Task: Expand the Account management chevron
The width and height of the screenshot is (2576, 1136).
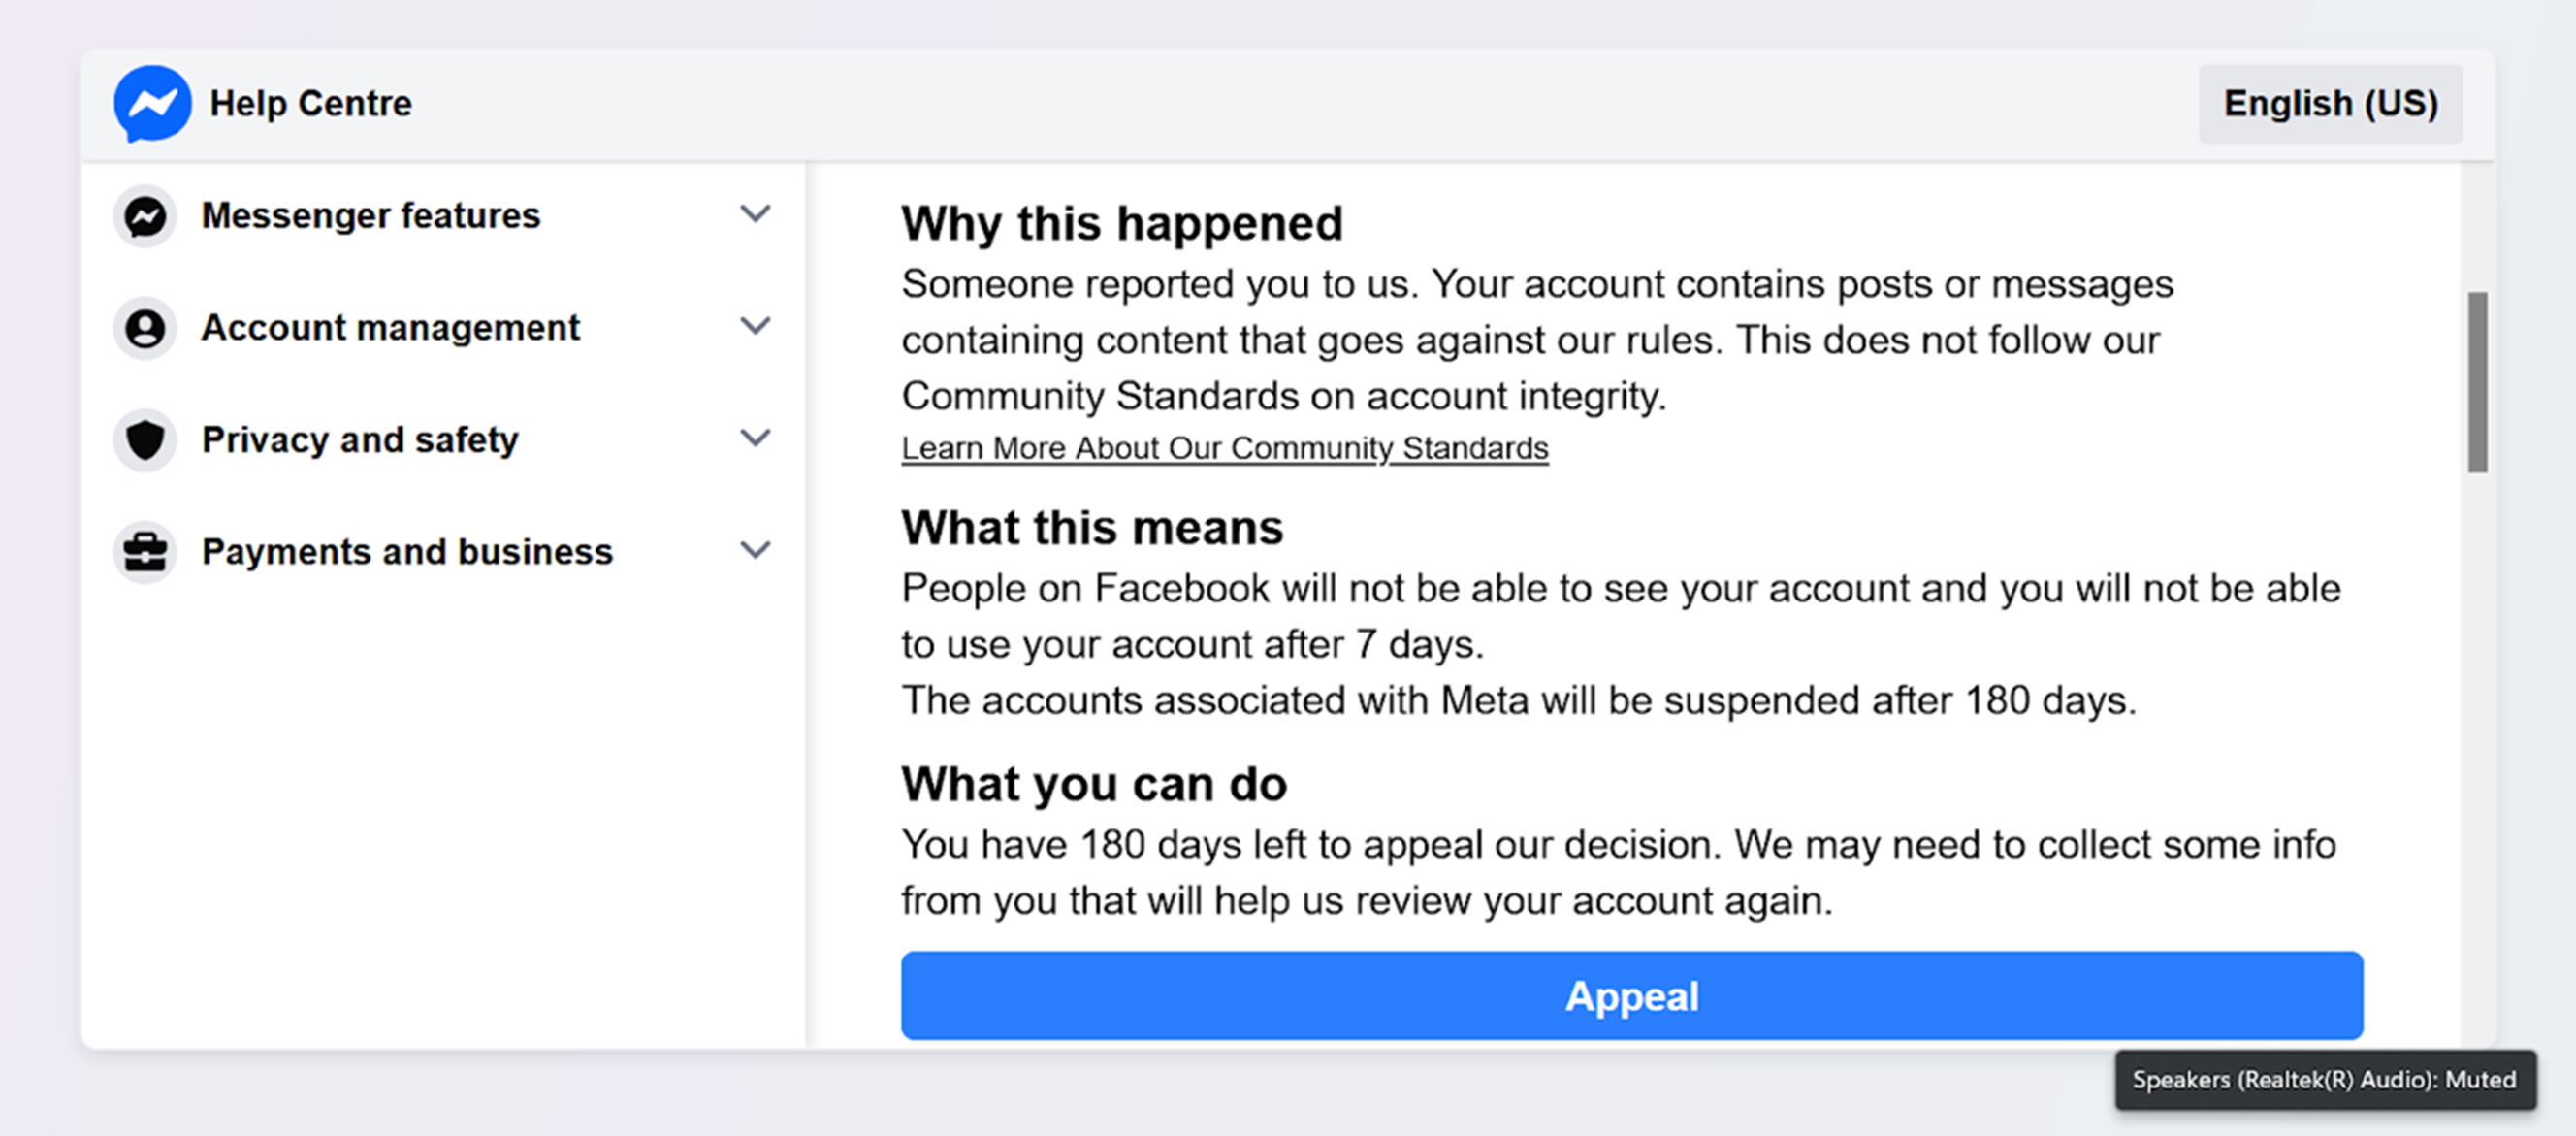Action: tap(755, 326)
